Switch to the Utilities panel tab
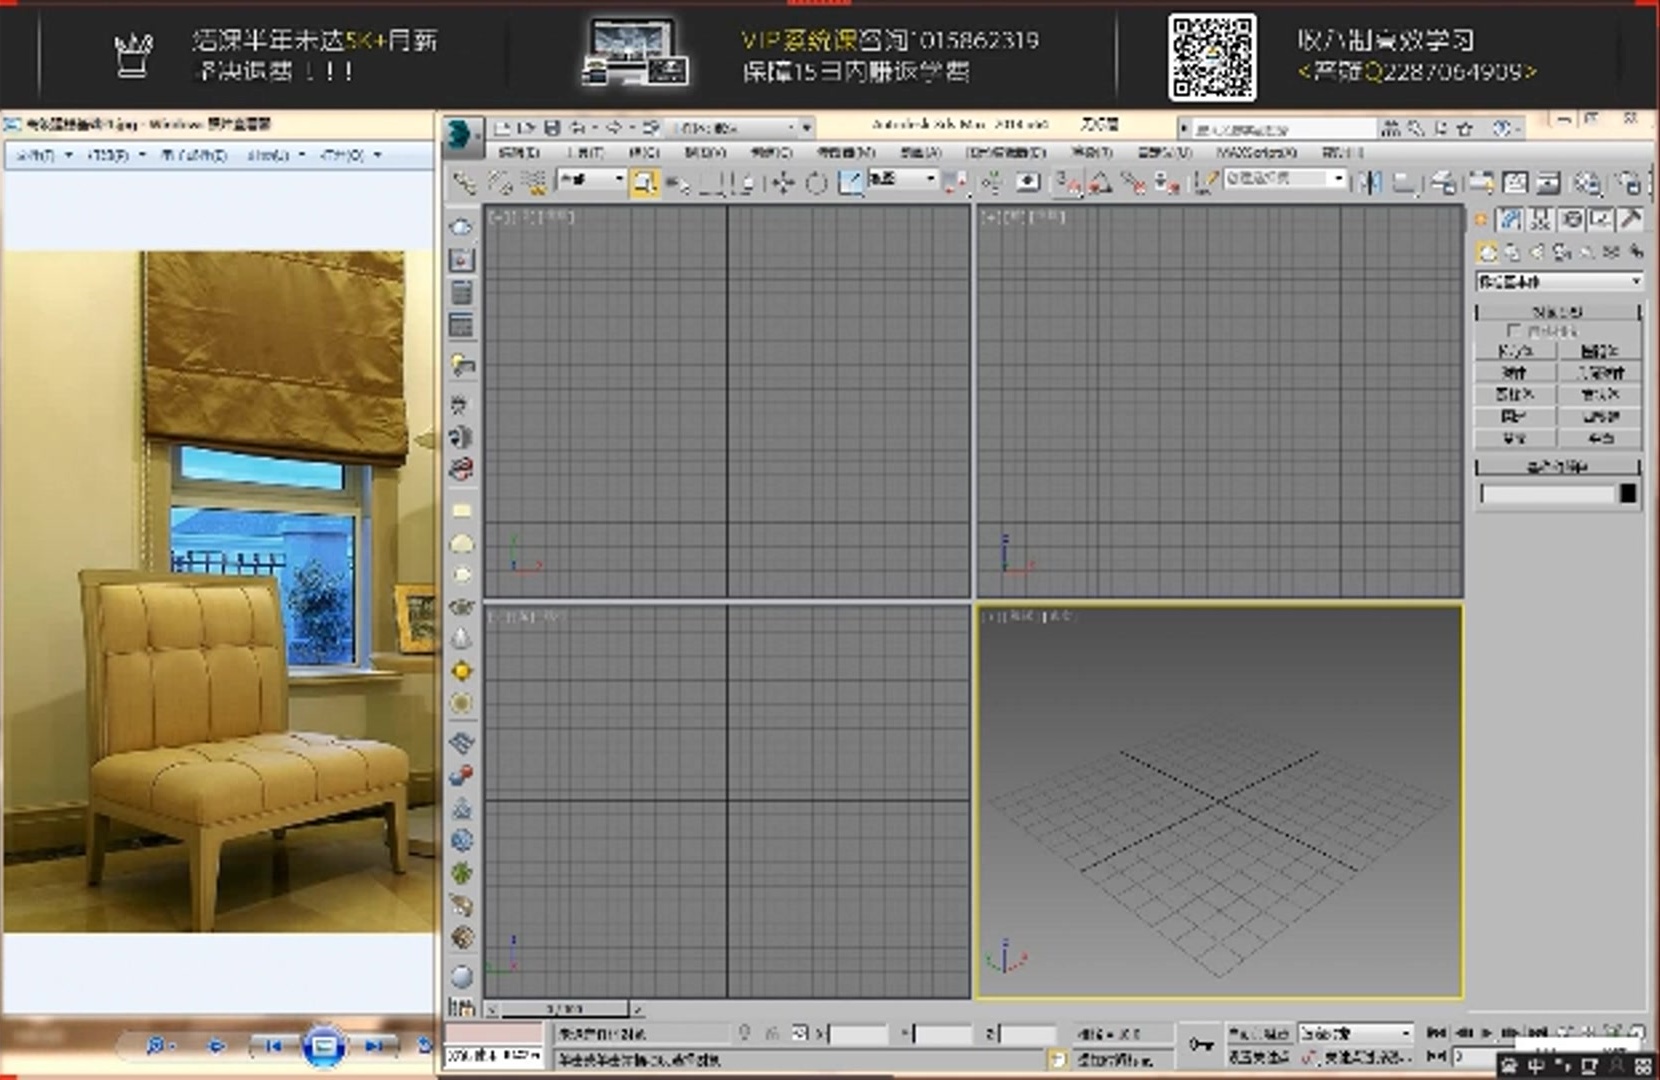1660x1080 pixels. point(1631,219)
